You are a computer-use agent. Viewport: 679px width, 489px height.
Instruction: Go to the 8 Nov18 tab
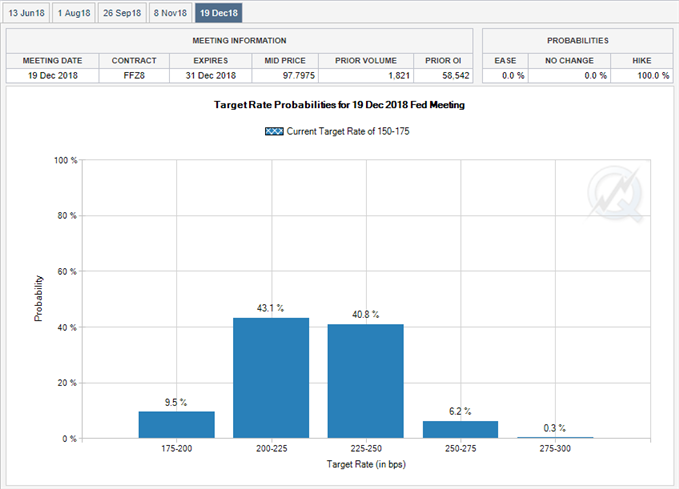point(170,13)
